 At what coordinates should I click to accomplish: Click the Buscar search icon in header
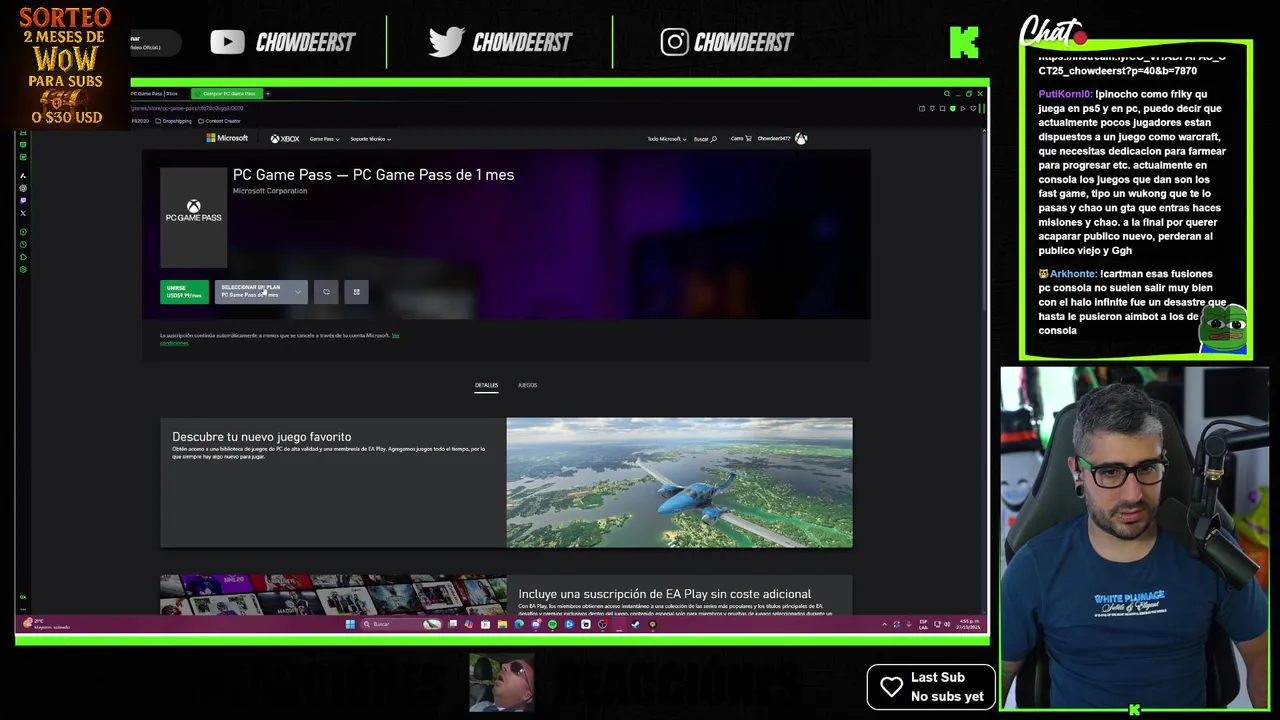(x=705, y=139)
